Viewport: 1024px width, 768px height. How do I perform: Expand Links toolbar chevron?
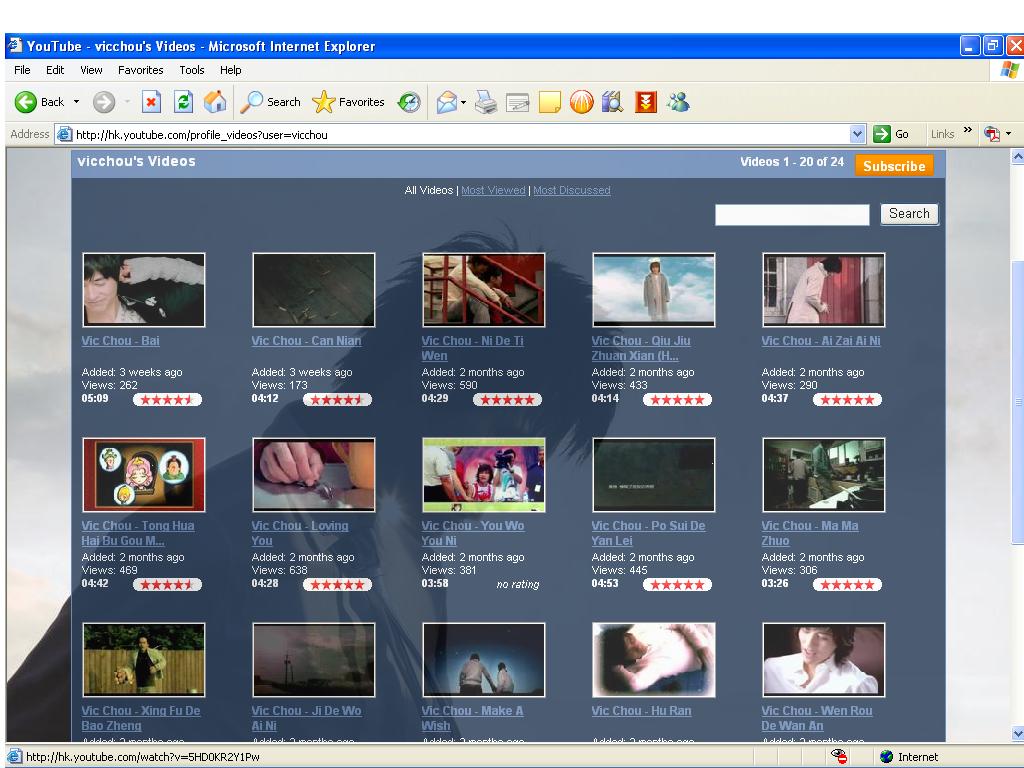968,130
